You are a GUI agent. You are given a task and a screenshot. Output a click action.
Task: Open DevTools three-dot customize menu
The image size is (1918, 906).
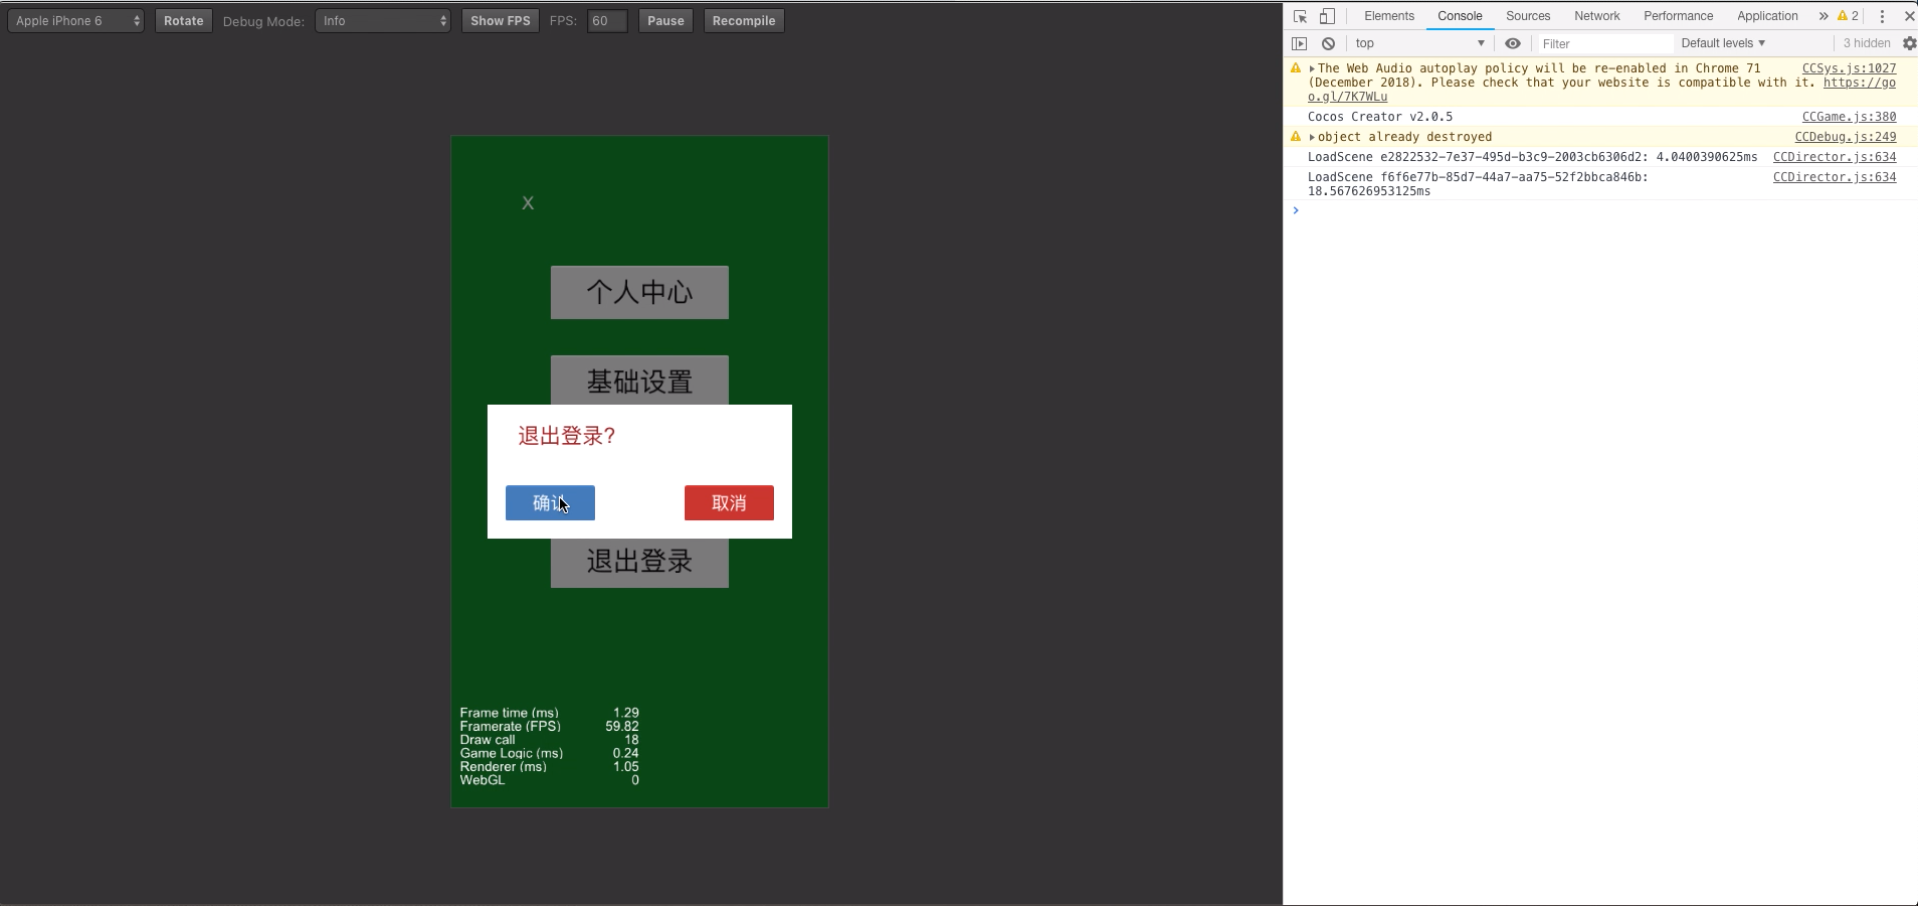click(1882, 16)
